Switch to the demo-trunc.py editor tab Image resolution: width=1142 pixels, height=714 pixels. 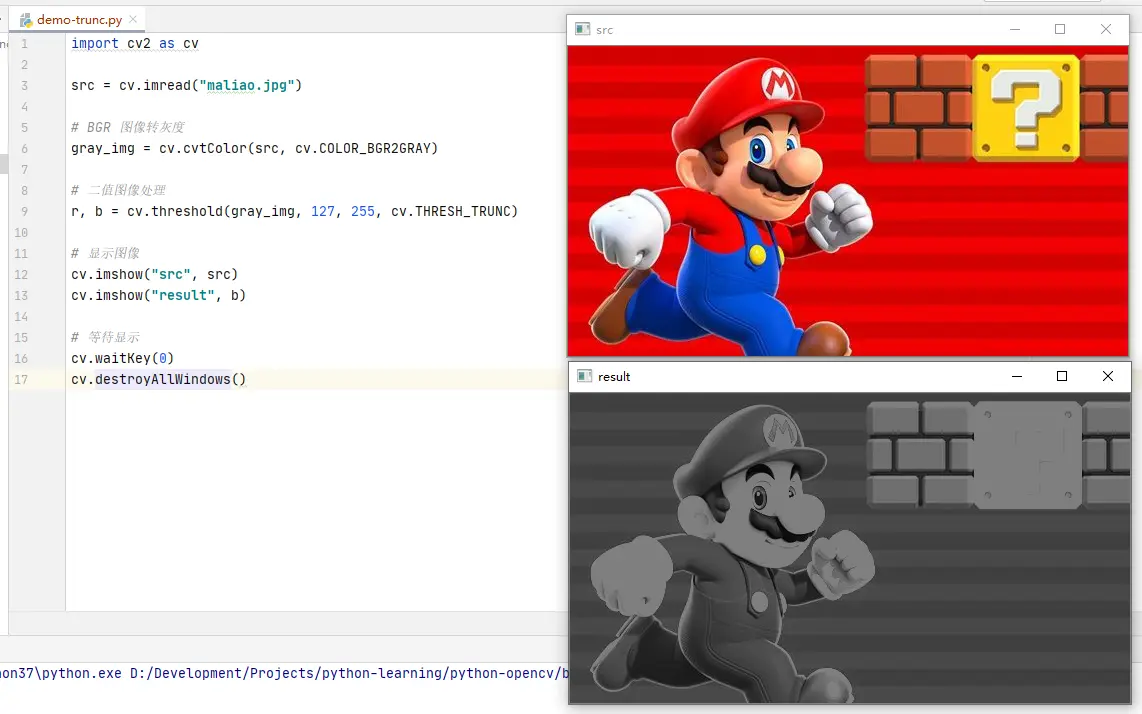click(x=79, y=20)
